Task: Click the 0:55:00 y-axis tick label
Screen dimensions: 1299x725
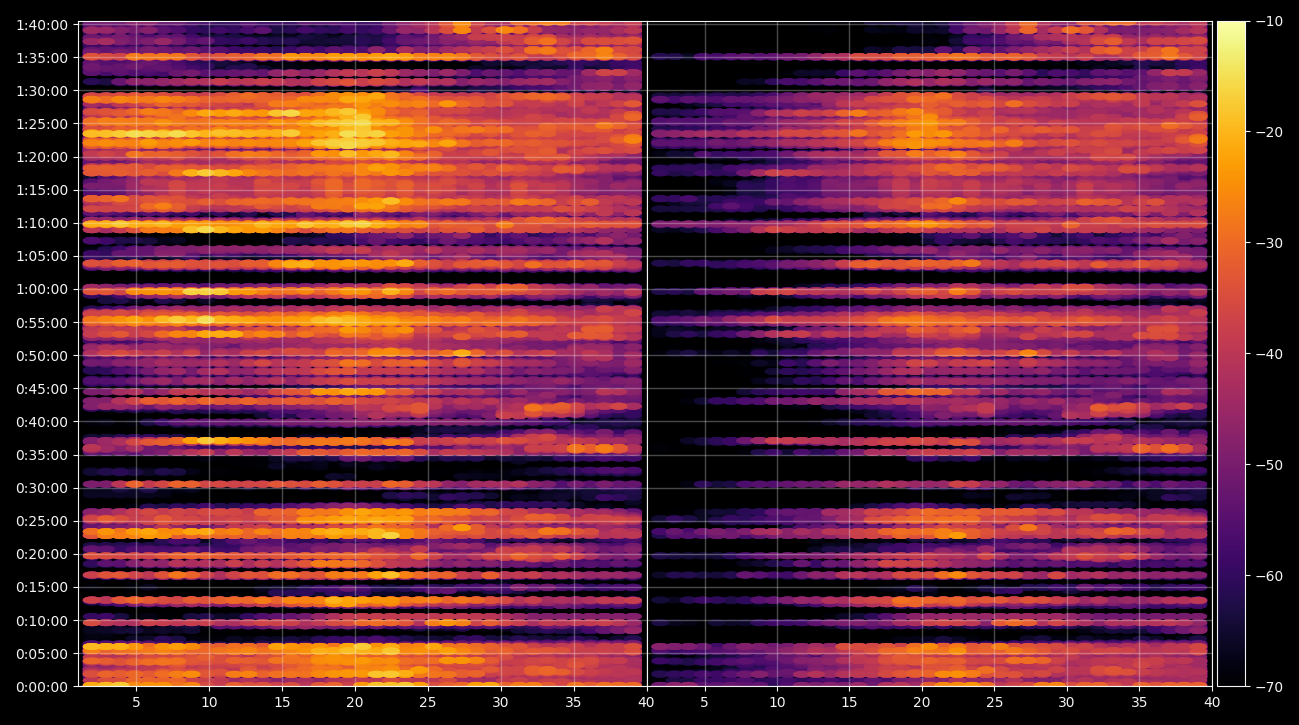Action: pos(43,323)
